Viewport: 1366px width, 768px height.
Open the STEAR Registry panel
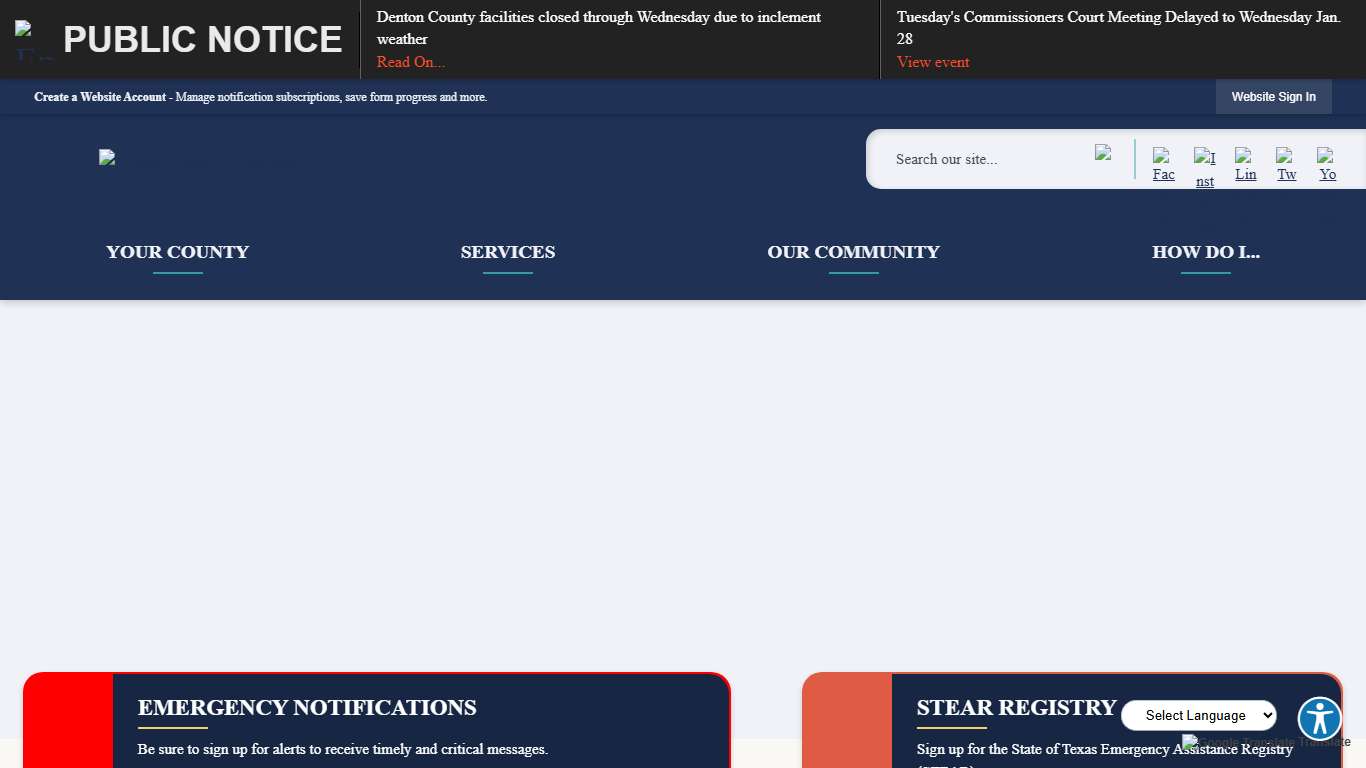pos(1015,707)
